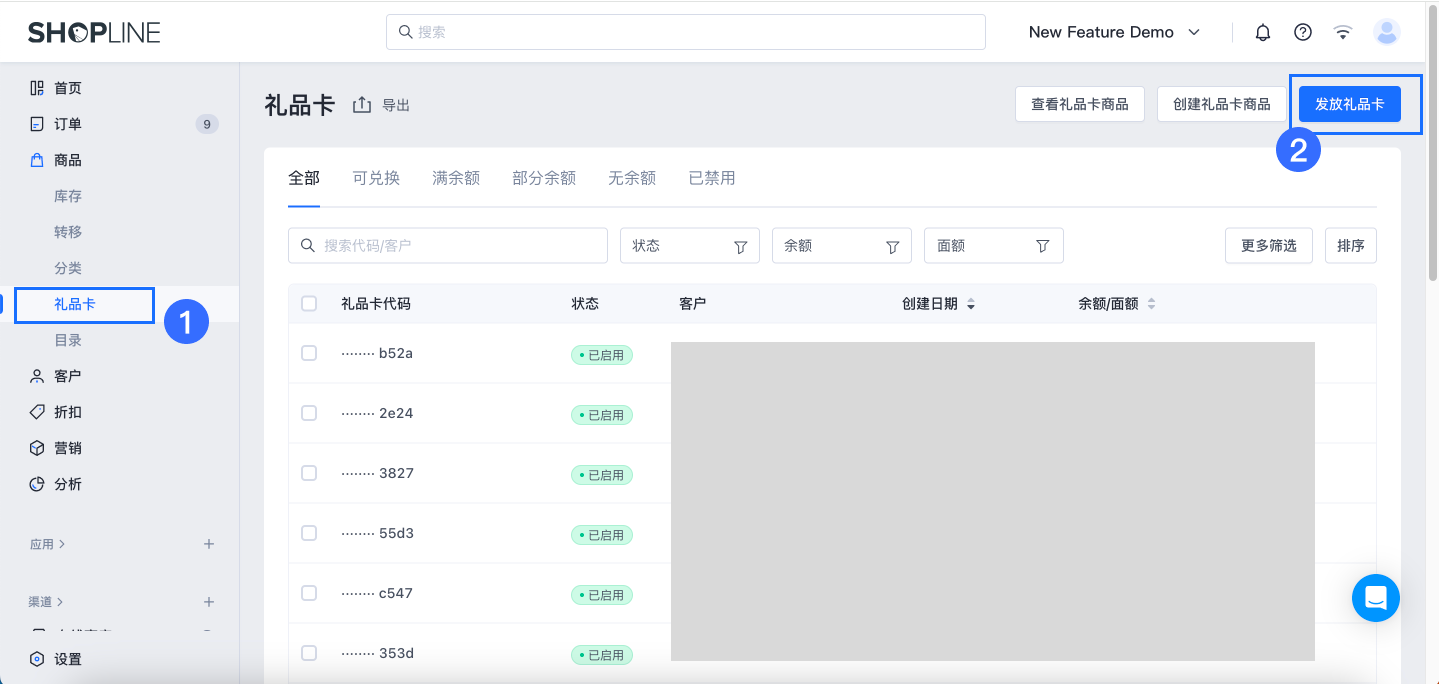Click the 面额 filter funnel icon
The width and height of the screenshot is (1439, 684).
(x=1043, y=246)
